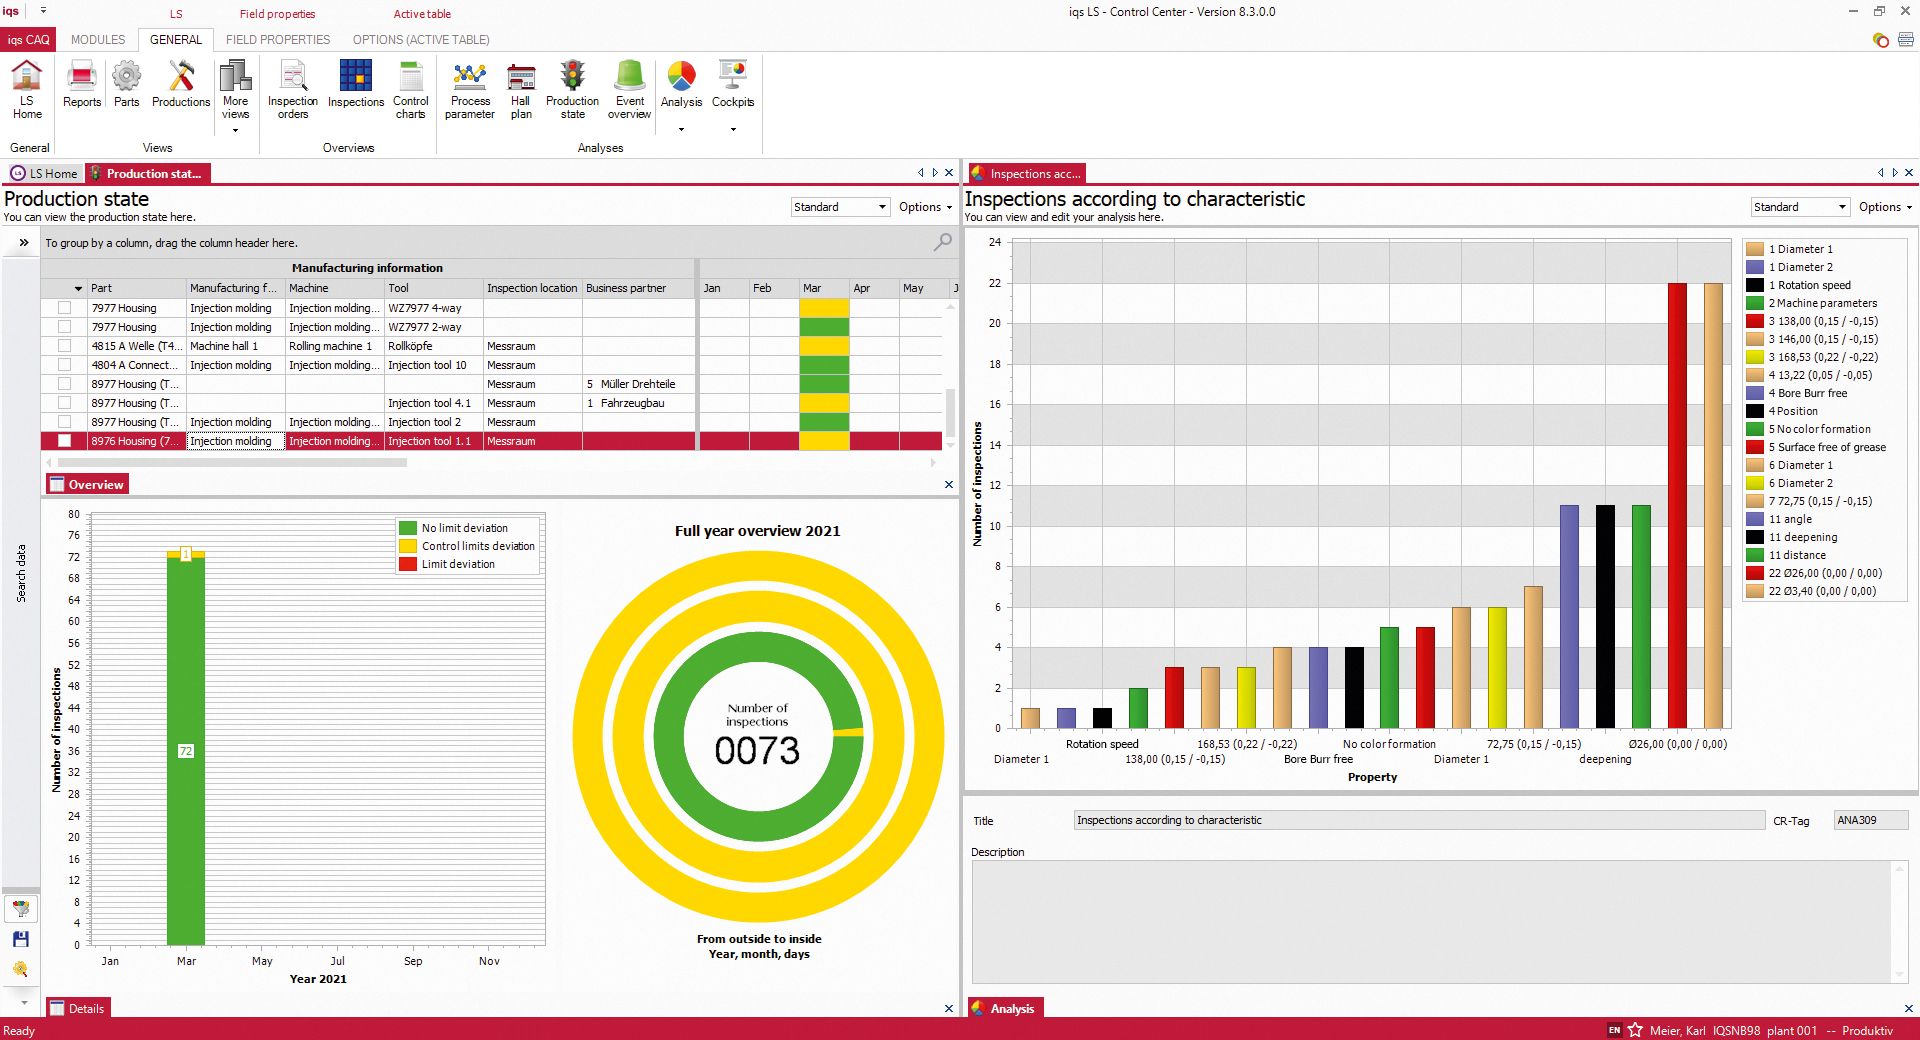
Task: Close the Overview panel
Action: click(x=949, y=484)
